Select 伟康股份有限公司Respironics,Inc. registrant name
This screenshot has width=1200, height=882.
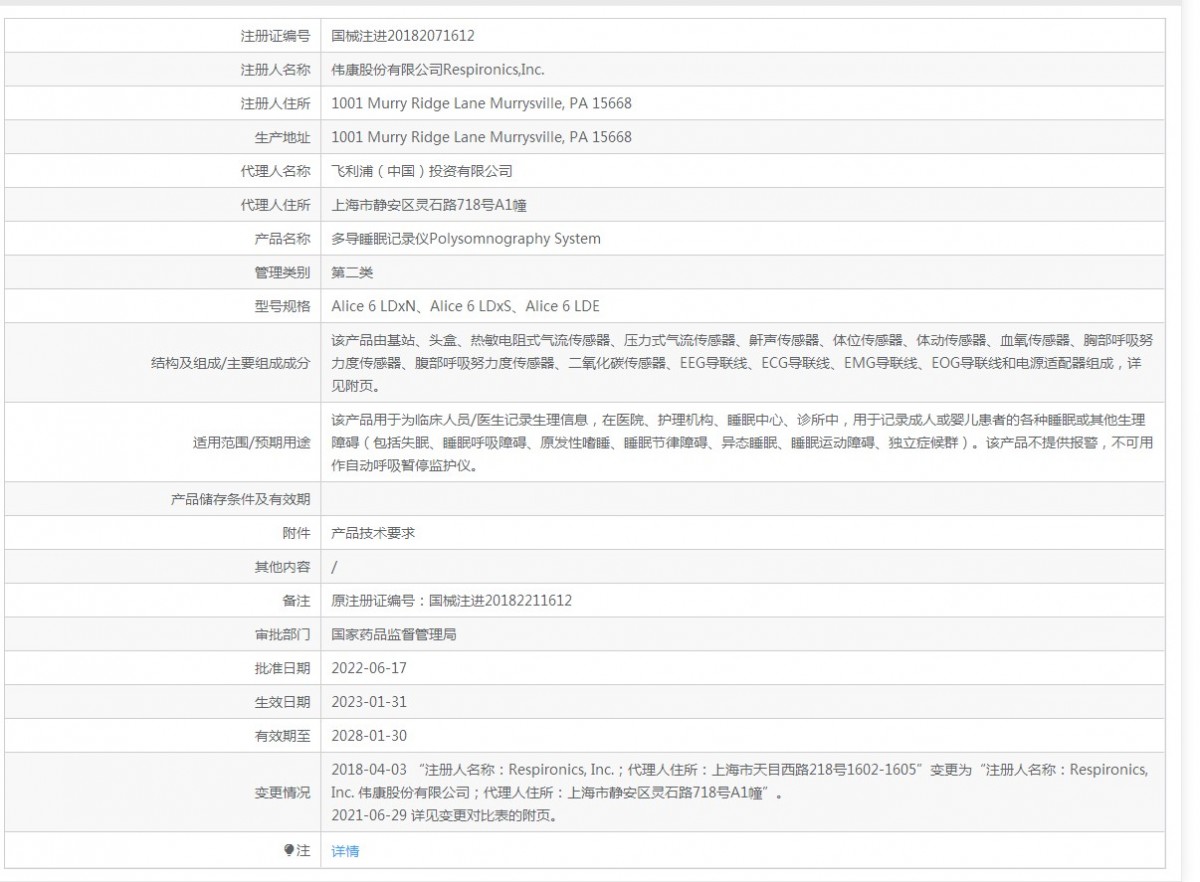point(438,69)
